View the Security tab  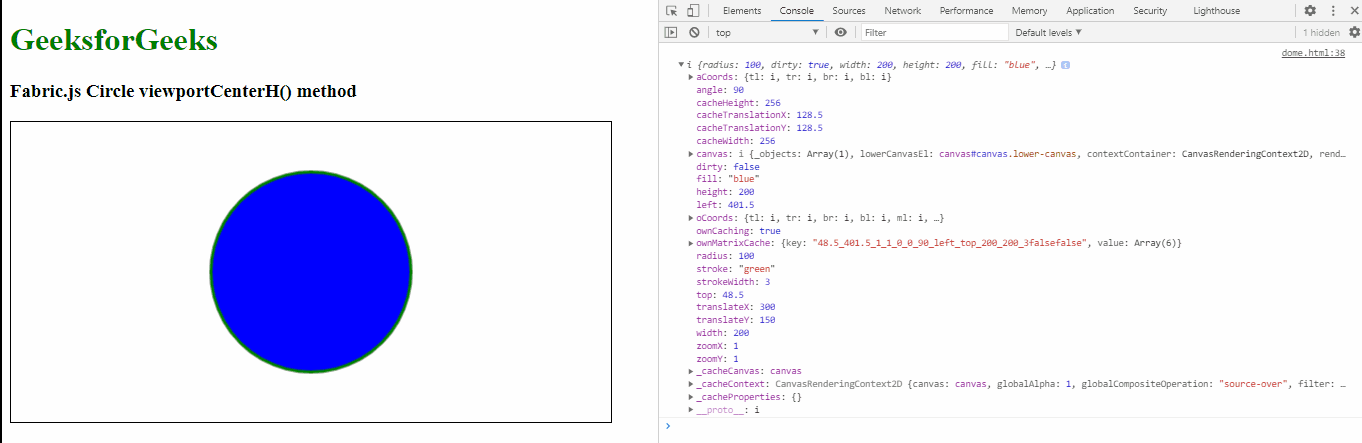point(1150,10)
